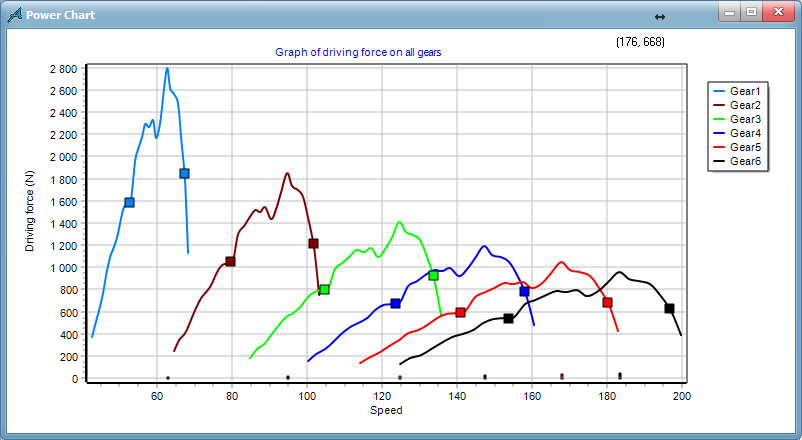Click the right black Gear6 square marker

(669, 309)
